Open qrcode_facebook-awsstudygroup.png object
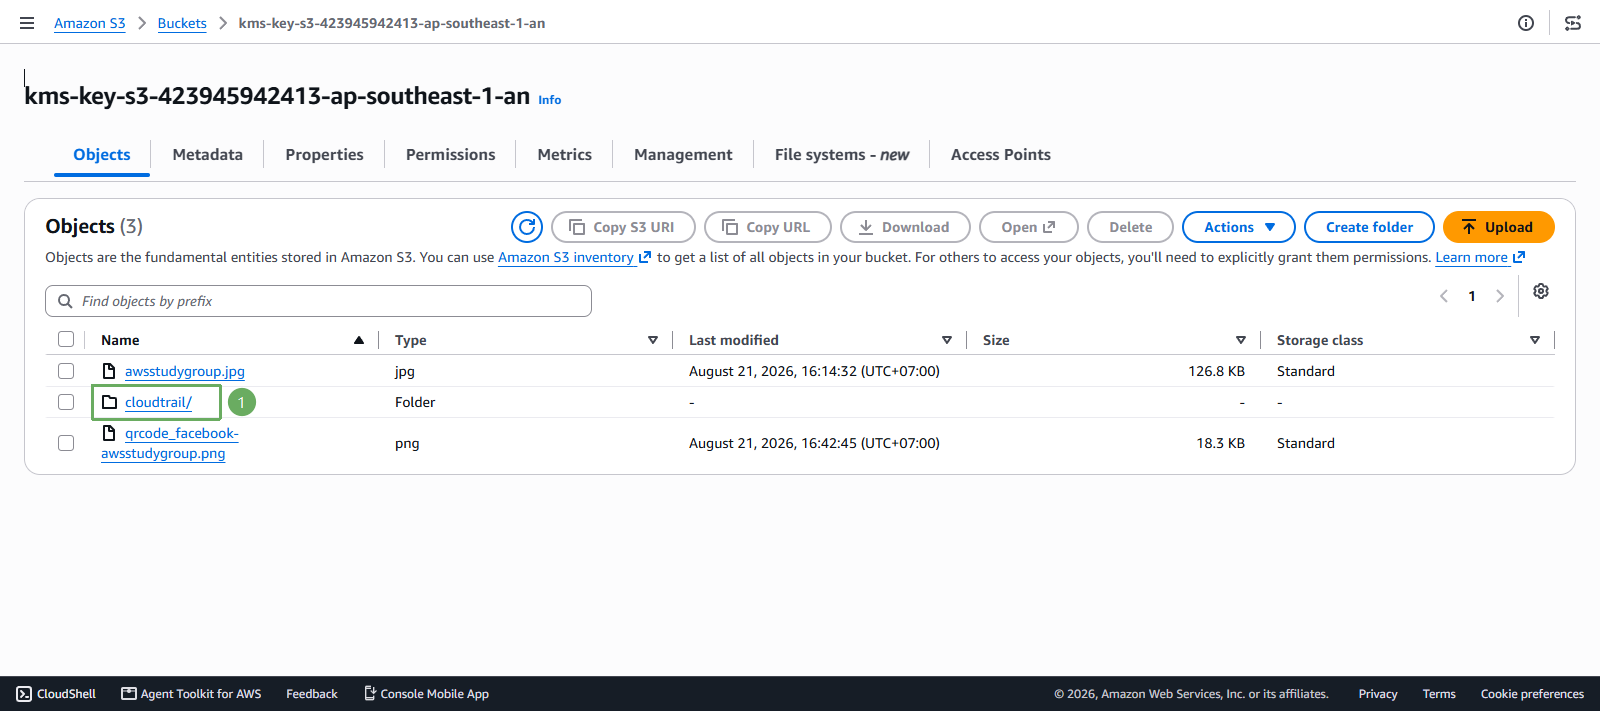Image resolution: width=1600 pixels, height=711 pixels. [x=170, y=443]
